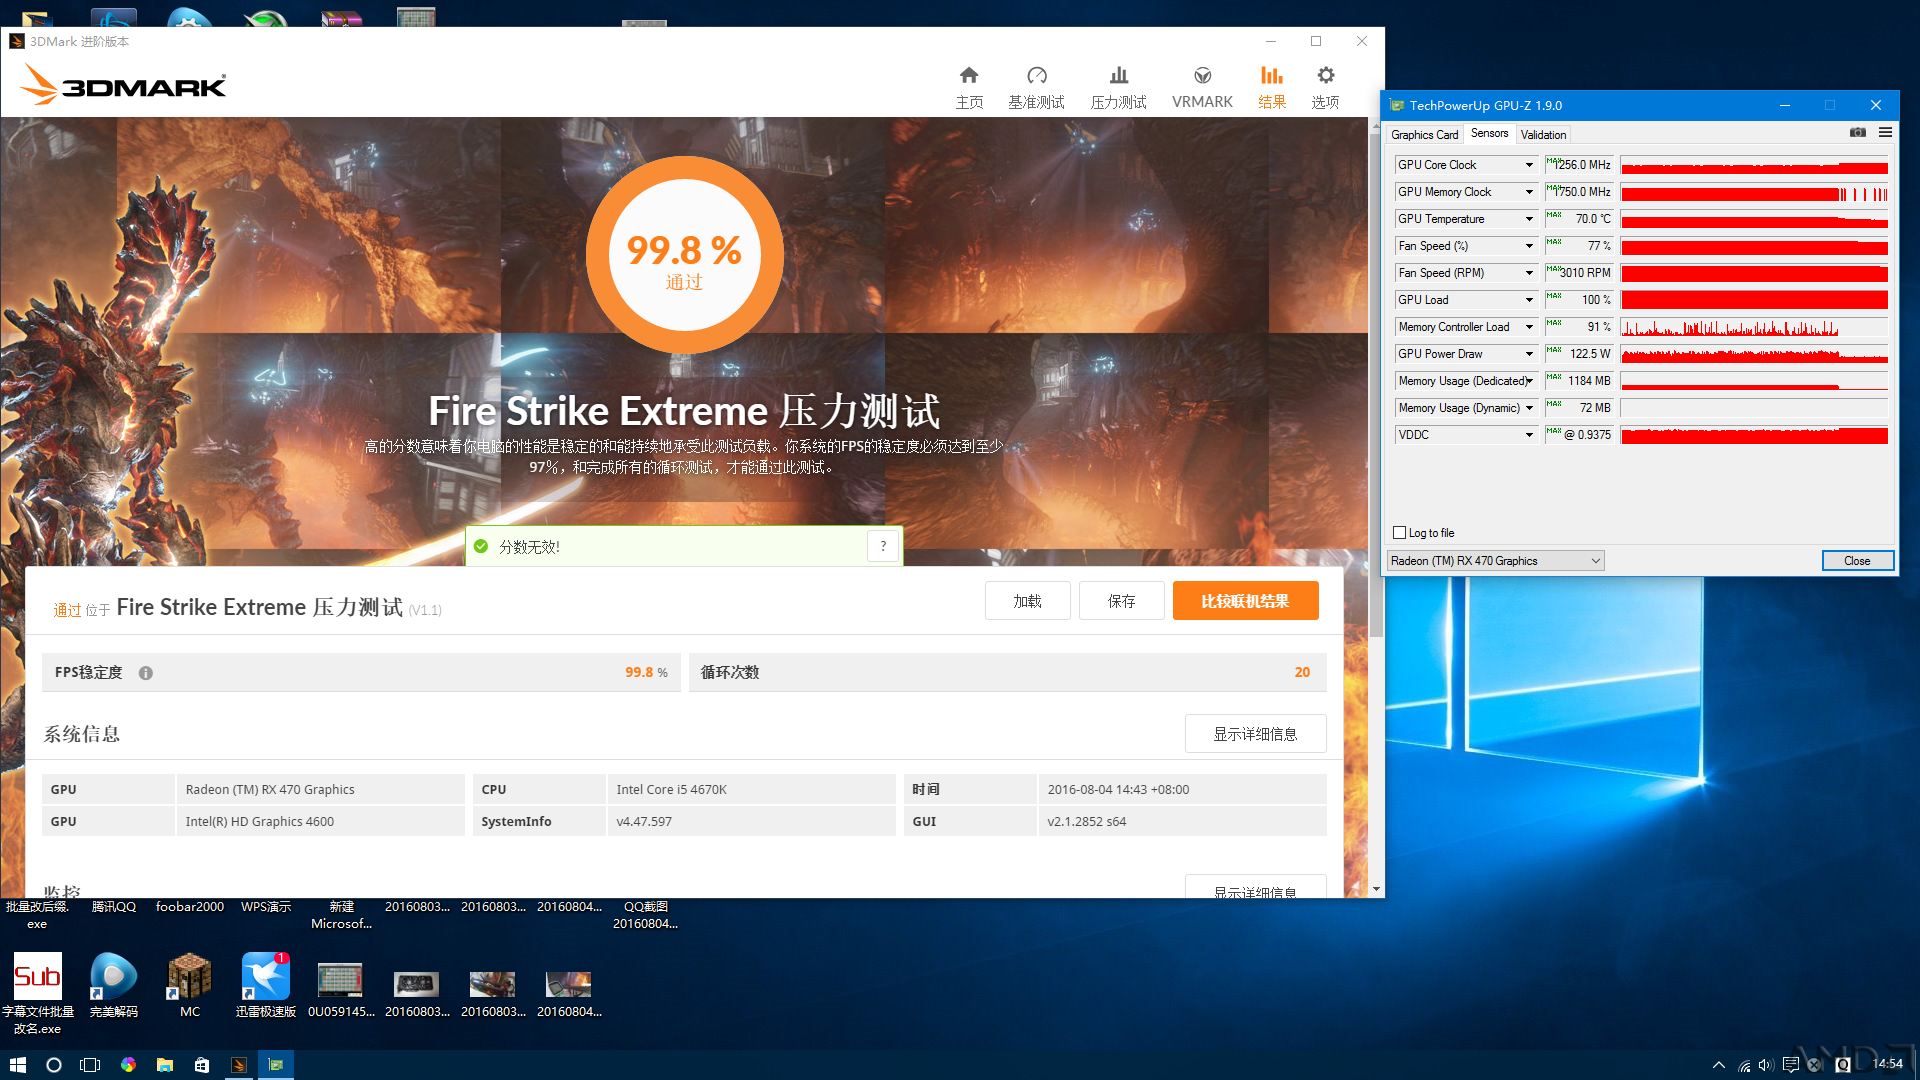Viewport: 1920px width, 1080px height.
Task: Open the 完美解码 desktop shortcut
Action: click(x=114, y=985)
